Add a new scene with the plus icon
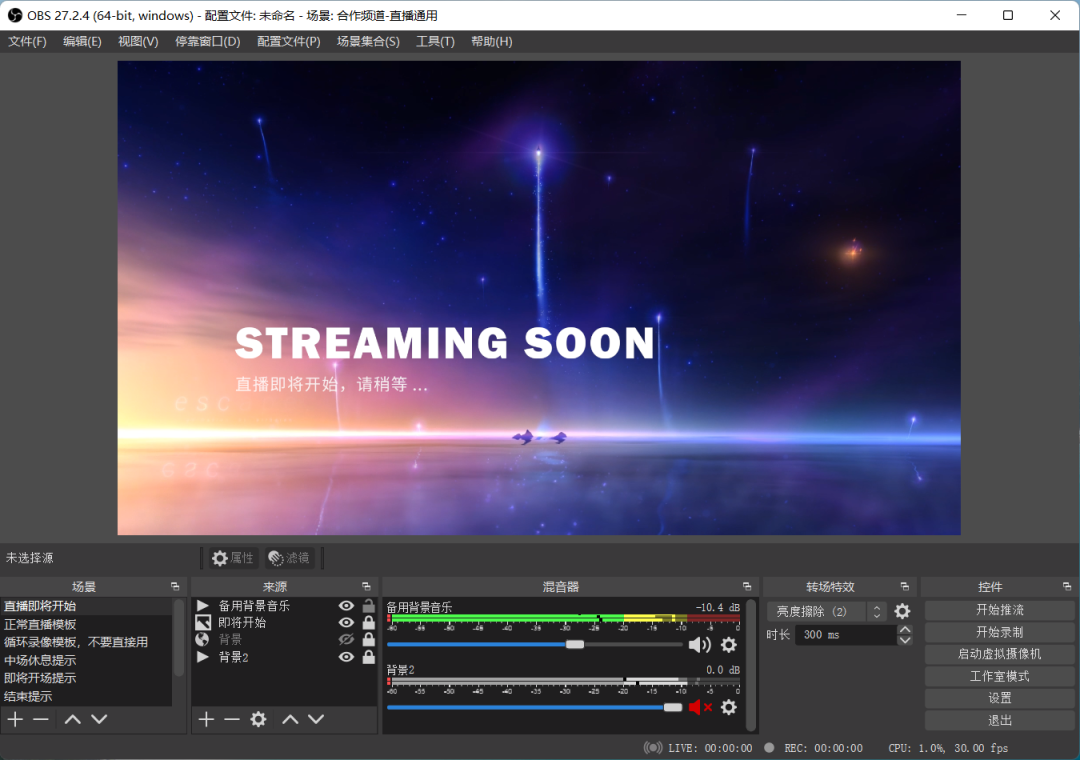The width and height of the screenshot is (1080, 760). (x=15, y=719)
